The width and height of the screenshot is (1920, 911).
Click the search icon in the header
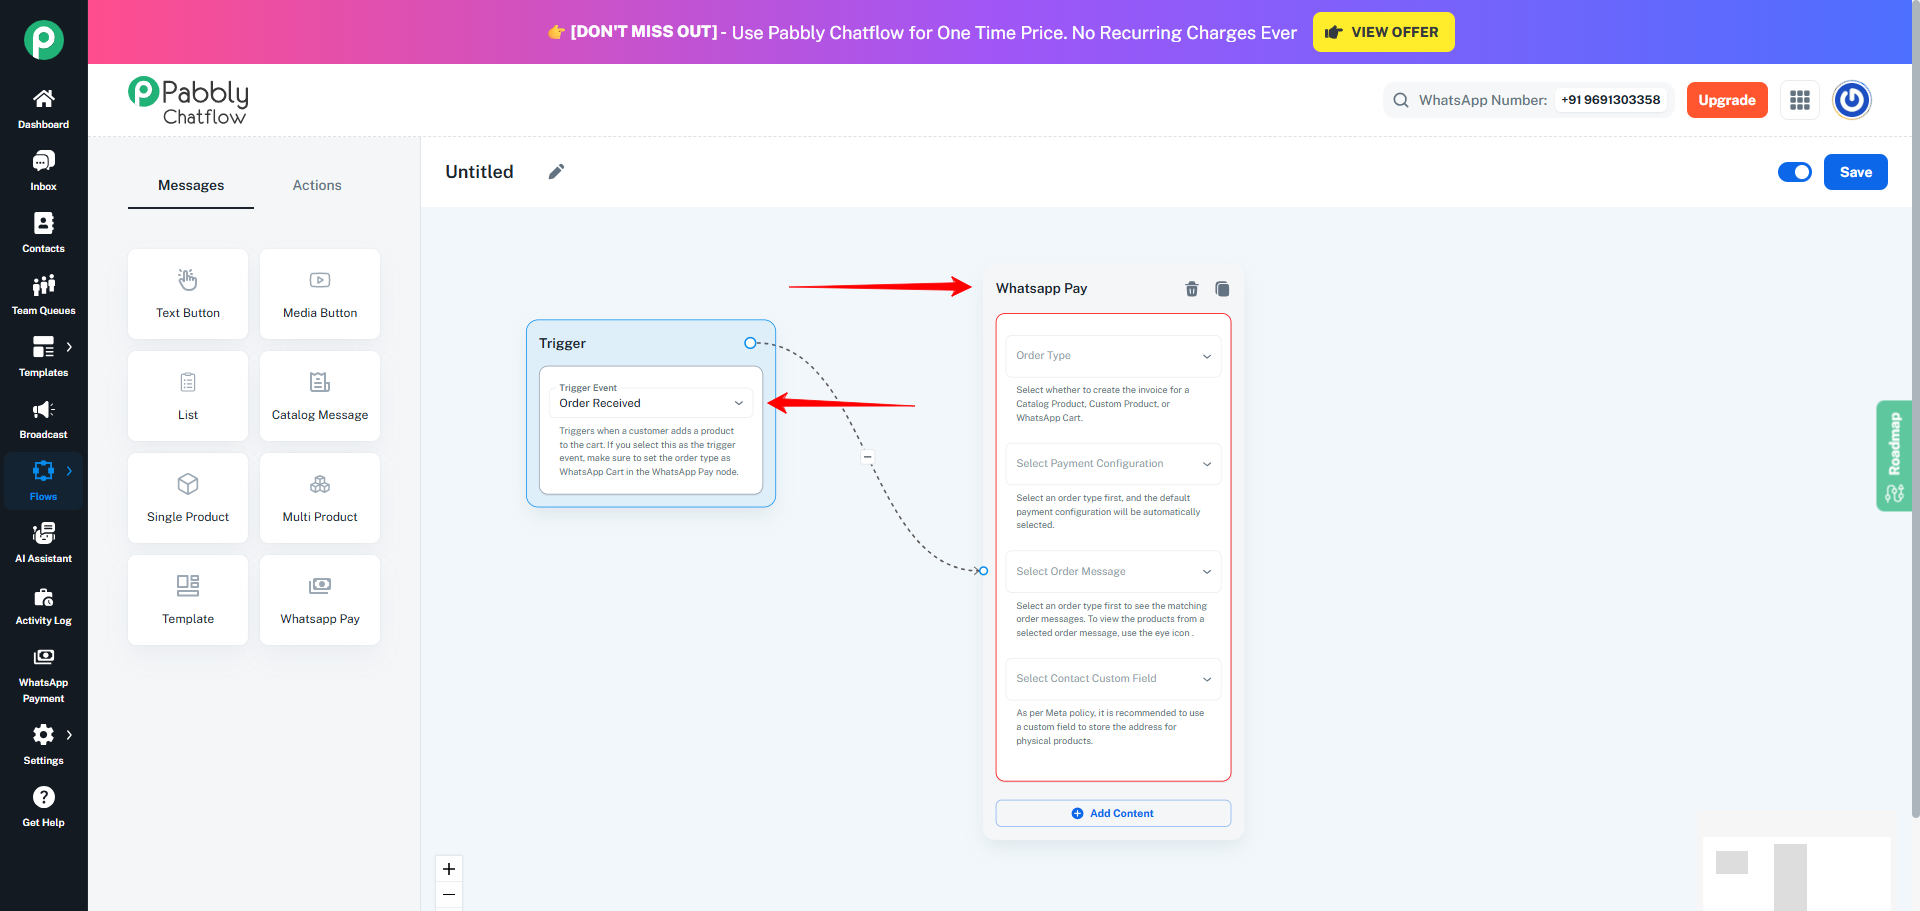click(1401, 100)
